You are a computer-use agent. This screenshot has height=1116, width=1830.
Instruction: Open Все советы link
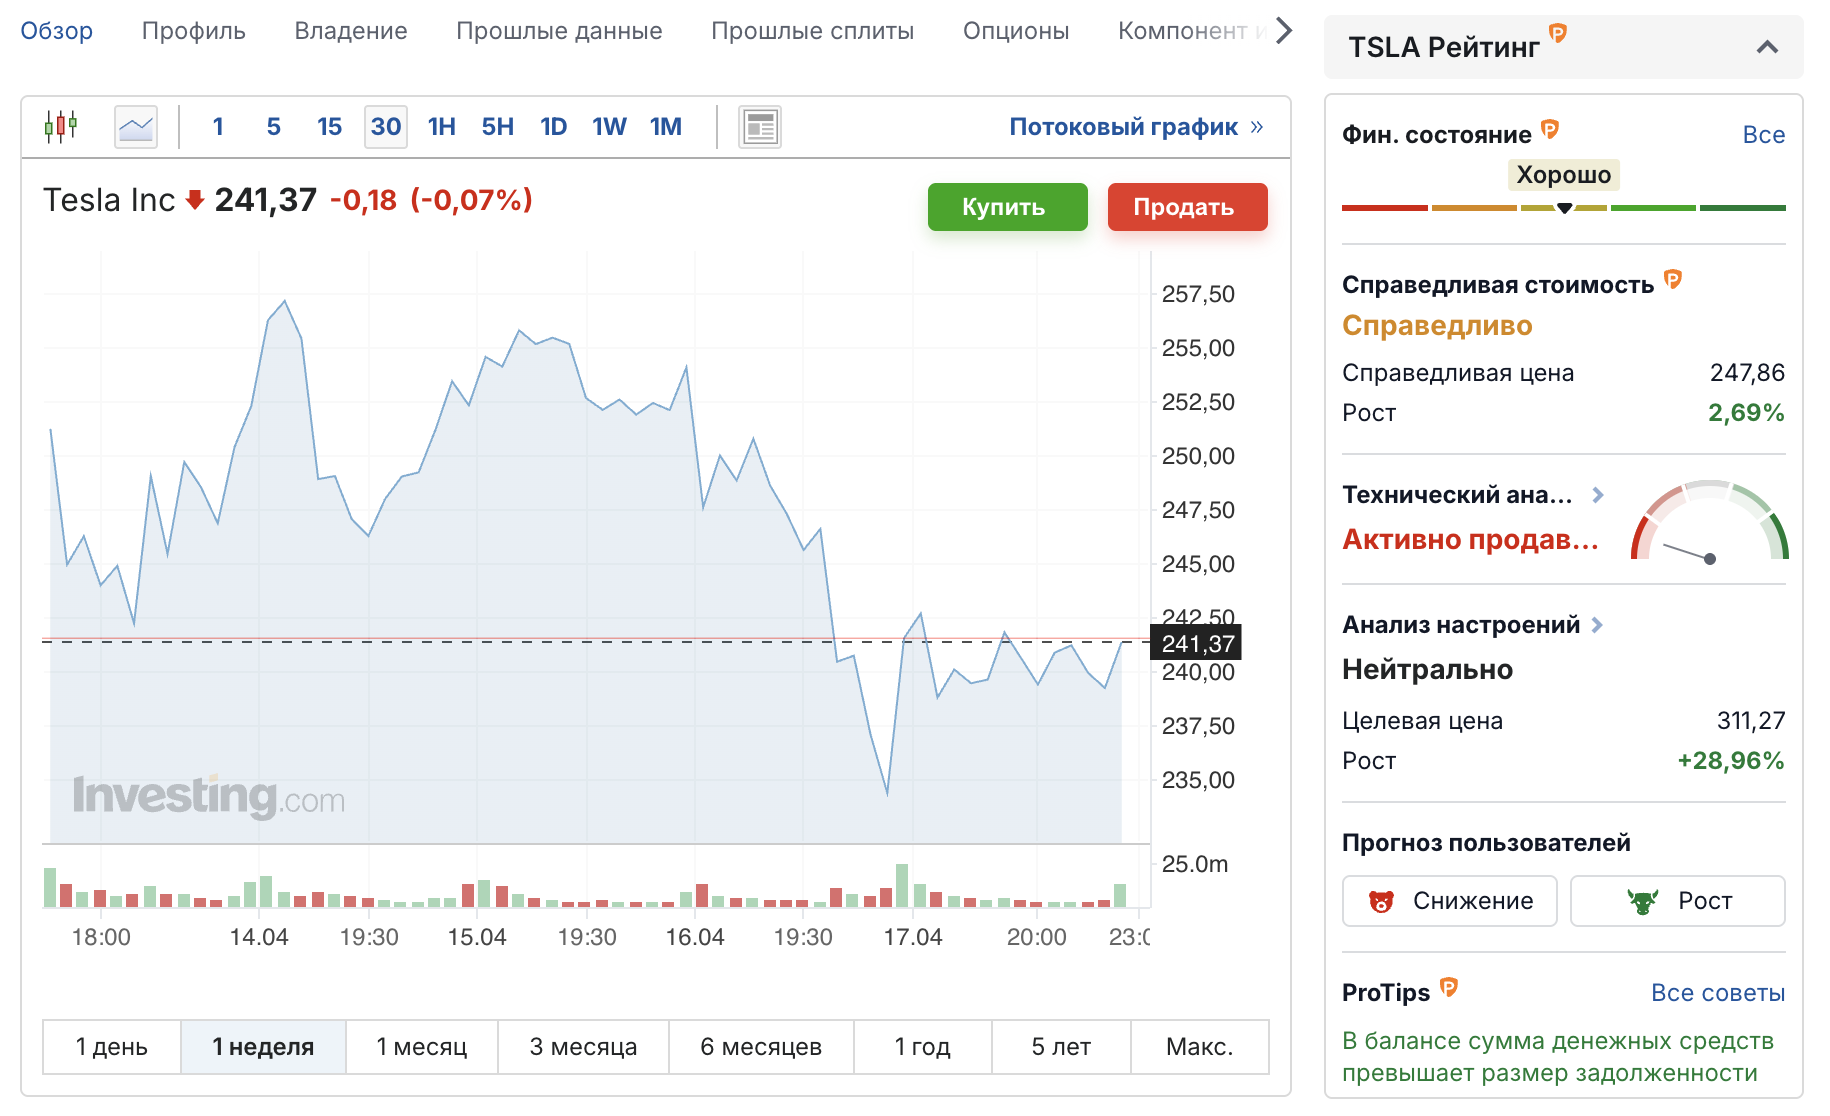click(1718, 993)
